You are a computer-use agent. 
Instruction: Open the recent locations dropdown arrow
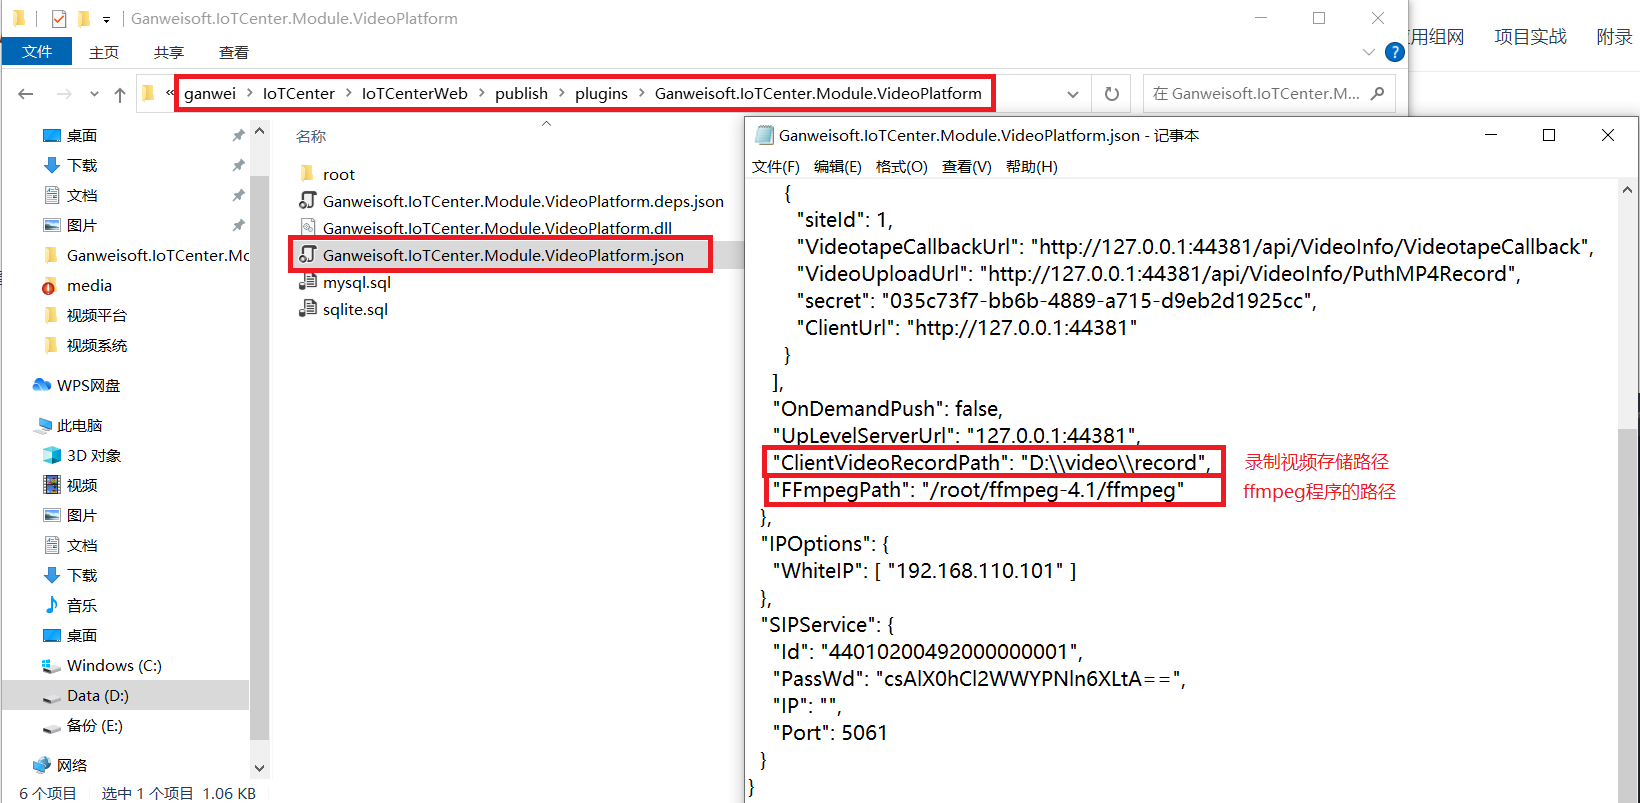pos(94,94)
